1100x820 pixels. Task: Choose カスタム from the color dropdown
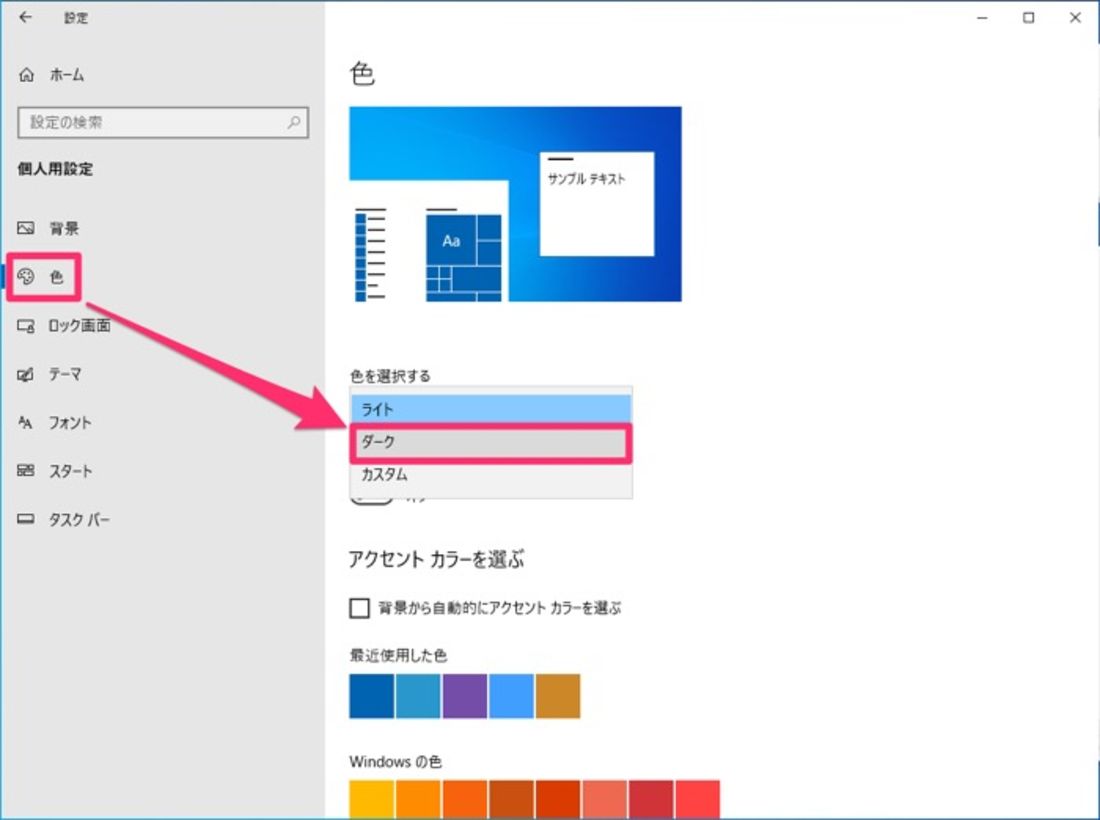pos(491,475)
